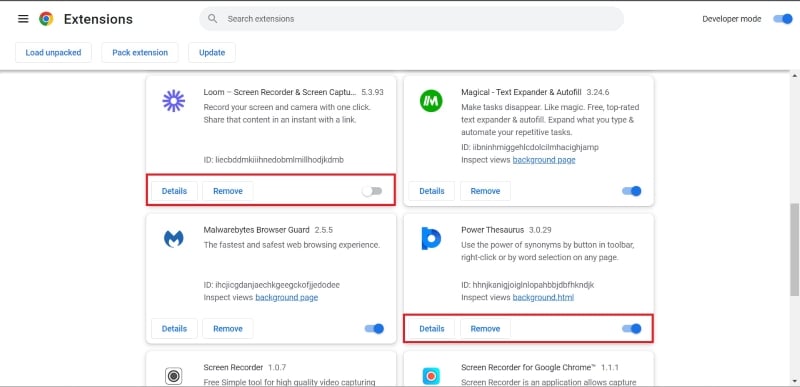Click Loom ID liecbddmkiiihnedobmlmillhodjkdmb text
Image resolution: width=800 pixels, height=387 pixels.
(x=273, y=160)
